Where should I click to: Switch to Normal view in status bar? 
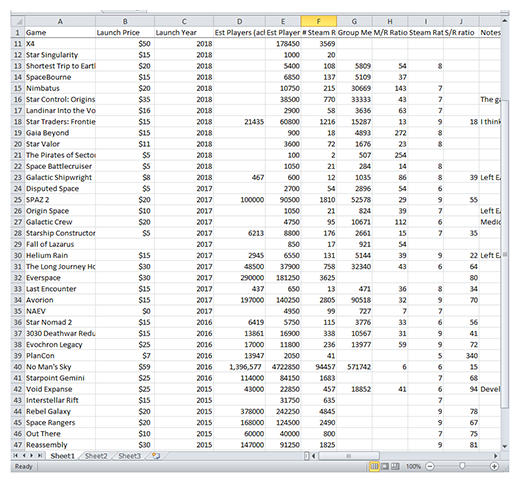pos(374,466)
